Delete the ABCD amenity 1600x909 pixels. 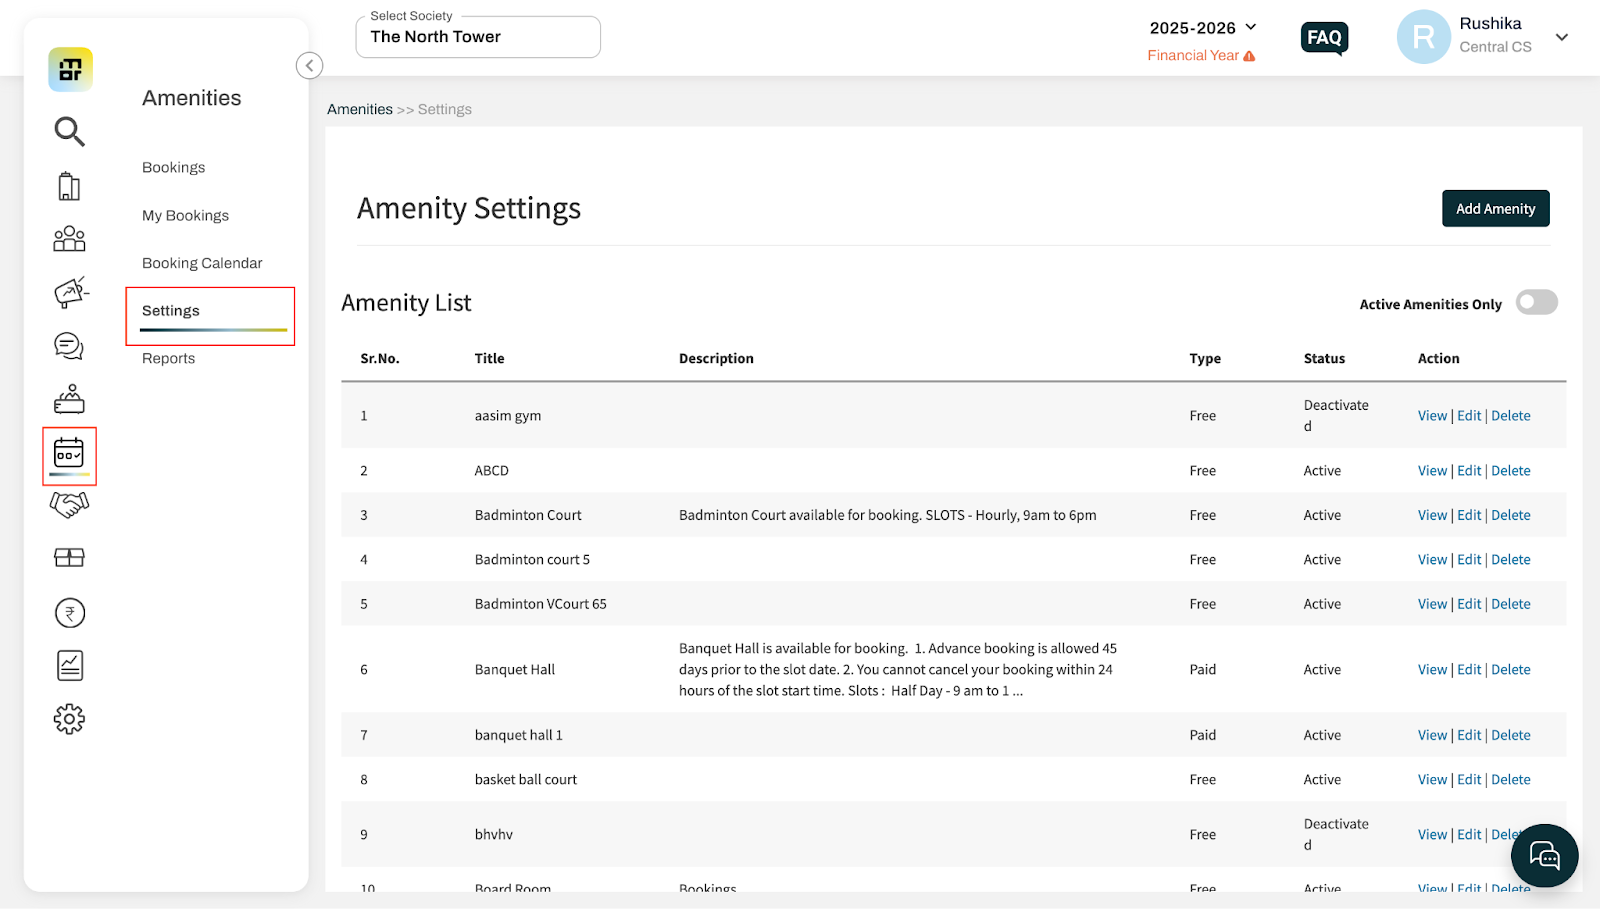pos(1511,471)
